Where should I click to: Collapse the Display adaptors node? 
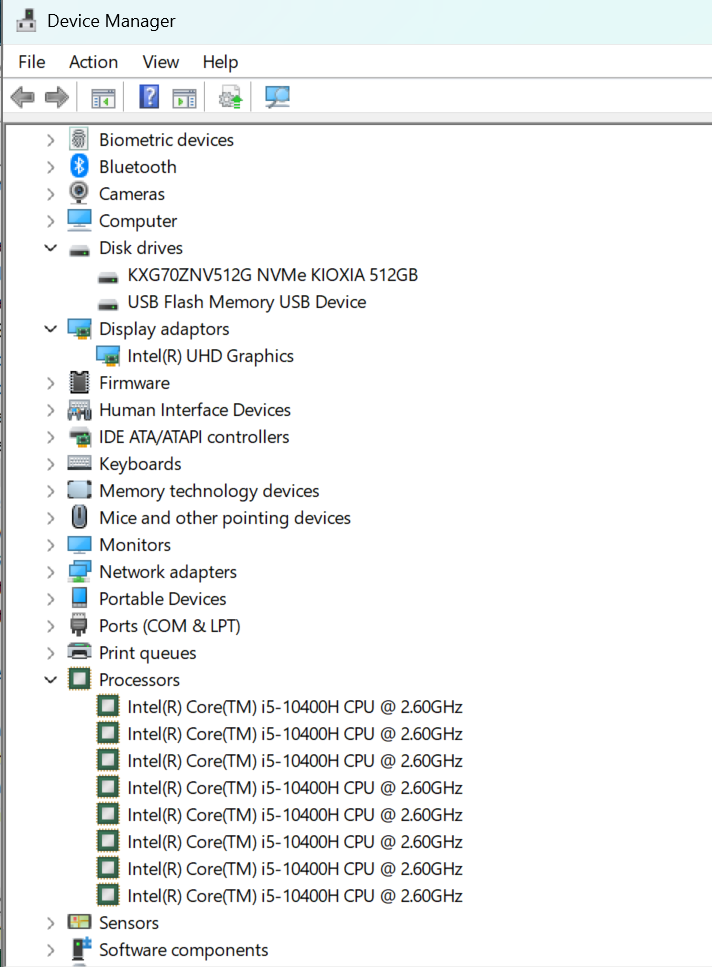(51, 329)
